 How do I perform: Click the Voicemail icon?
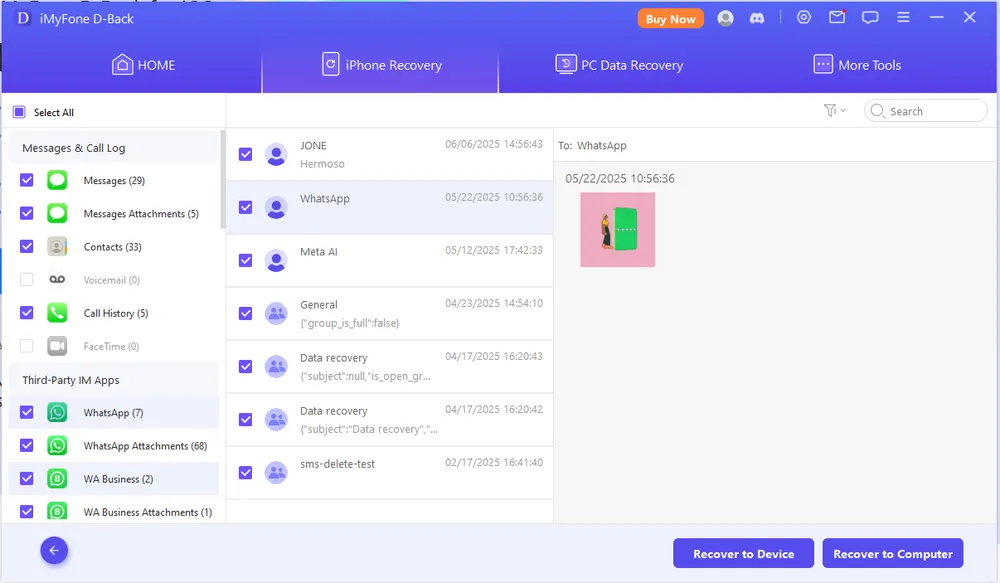tap(57, 280)
